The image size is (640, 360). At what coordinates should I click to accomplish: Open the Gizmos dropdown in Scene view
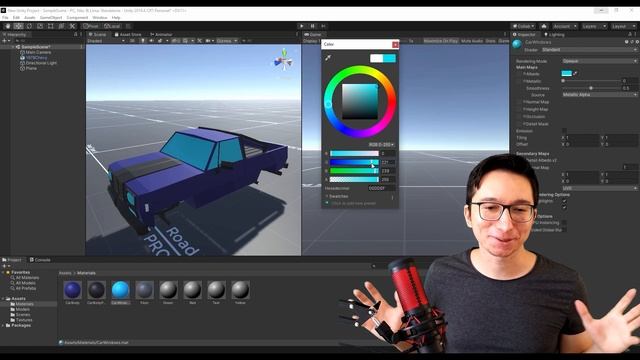227,41
